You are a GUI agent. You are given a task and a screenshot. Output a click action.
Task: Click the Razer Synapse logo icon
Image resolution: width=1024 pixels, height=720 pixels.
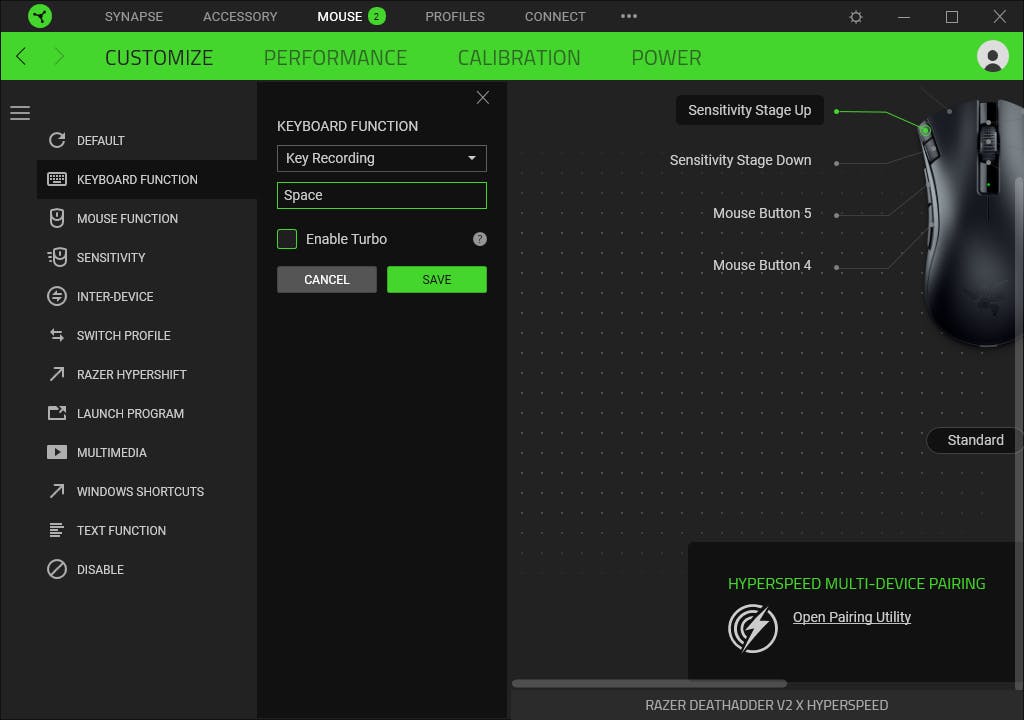coord(40,16)
